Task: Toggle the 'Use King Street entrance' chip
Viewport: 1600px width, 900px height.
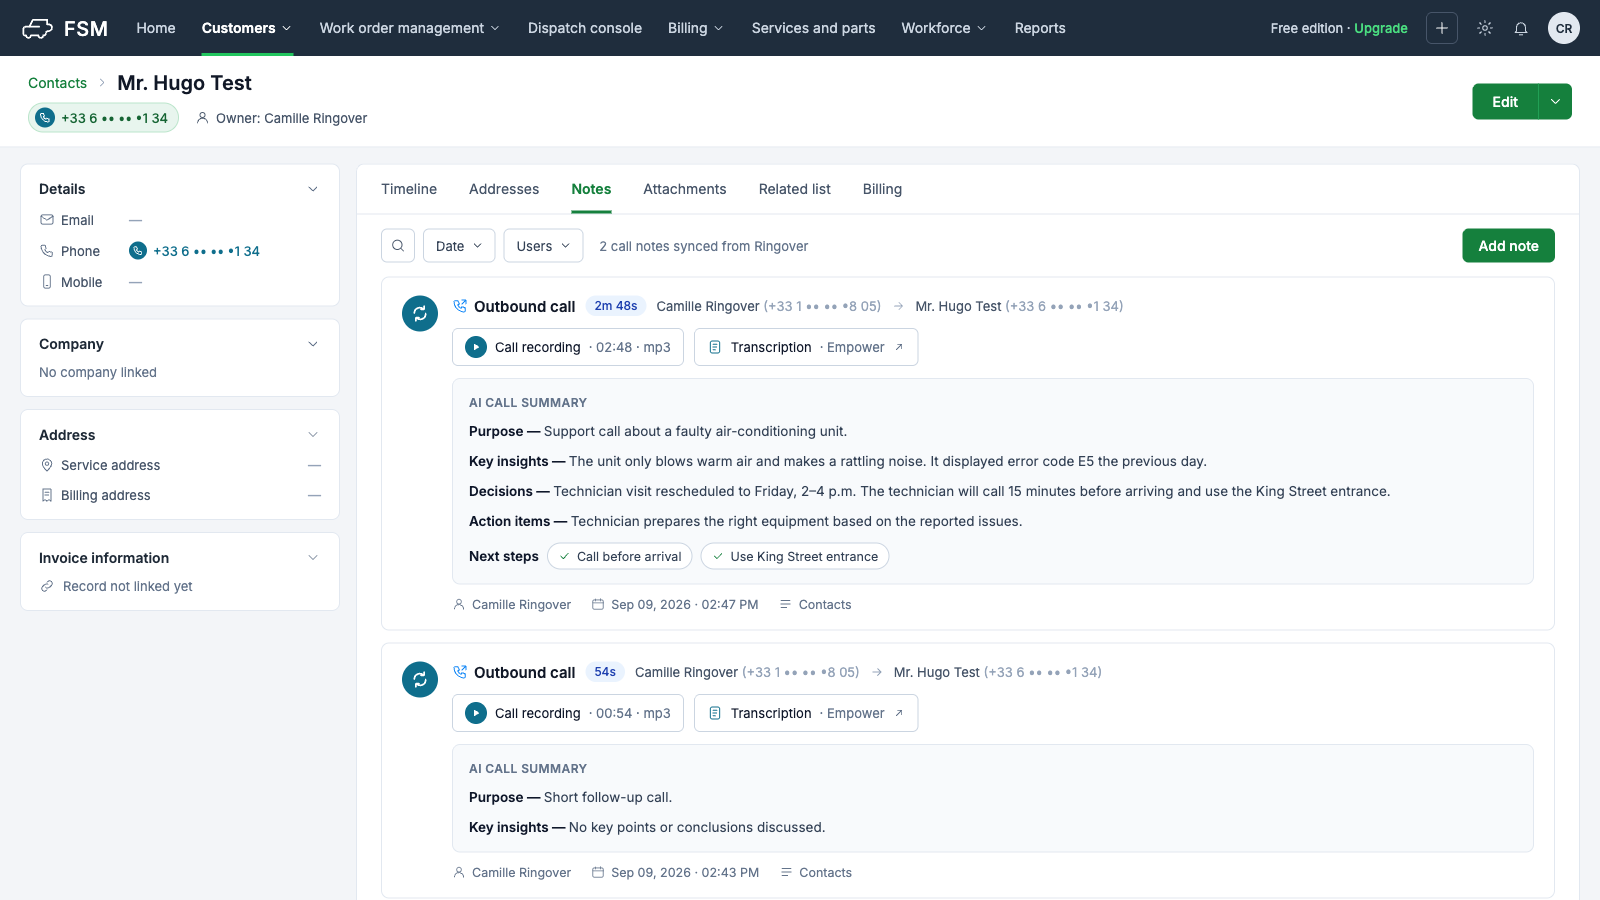Action: pos(795,556)
